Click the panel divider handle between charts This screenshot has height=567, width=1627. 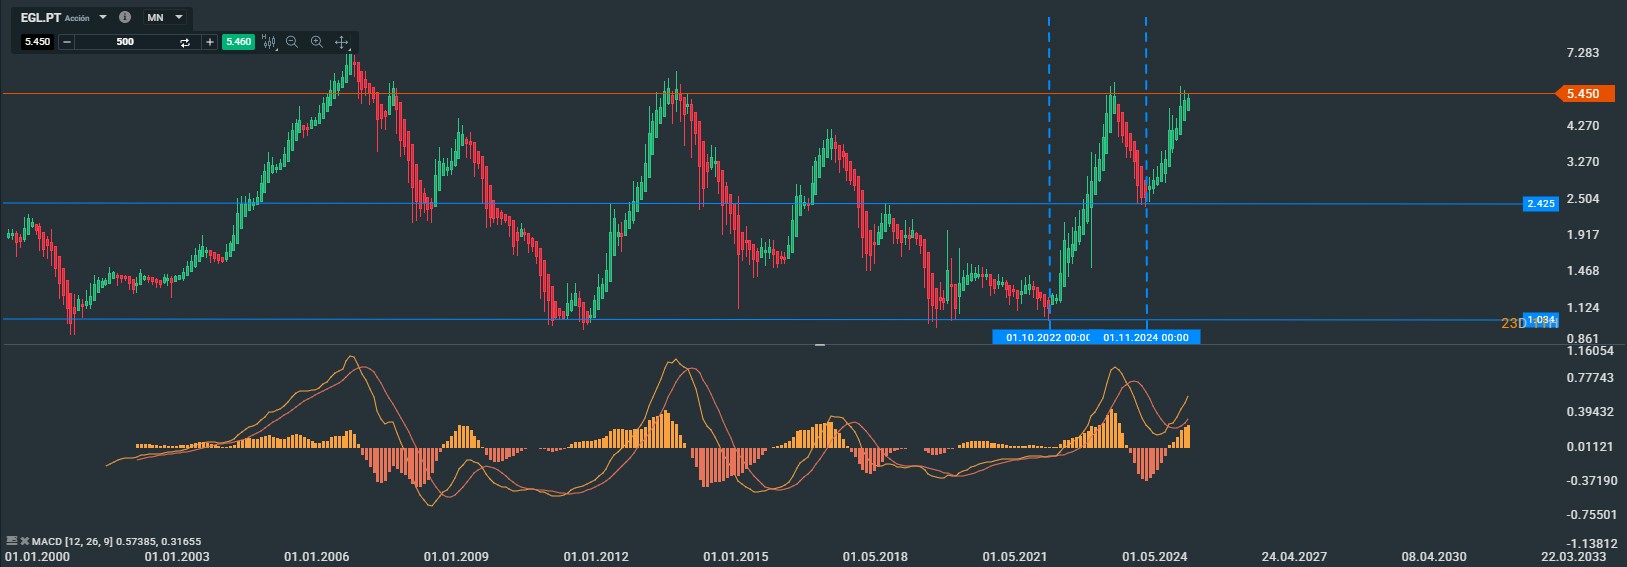point(820,345)
